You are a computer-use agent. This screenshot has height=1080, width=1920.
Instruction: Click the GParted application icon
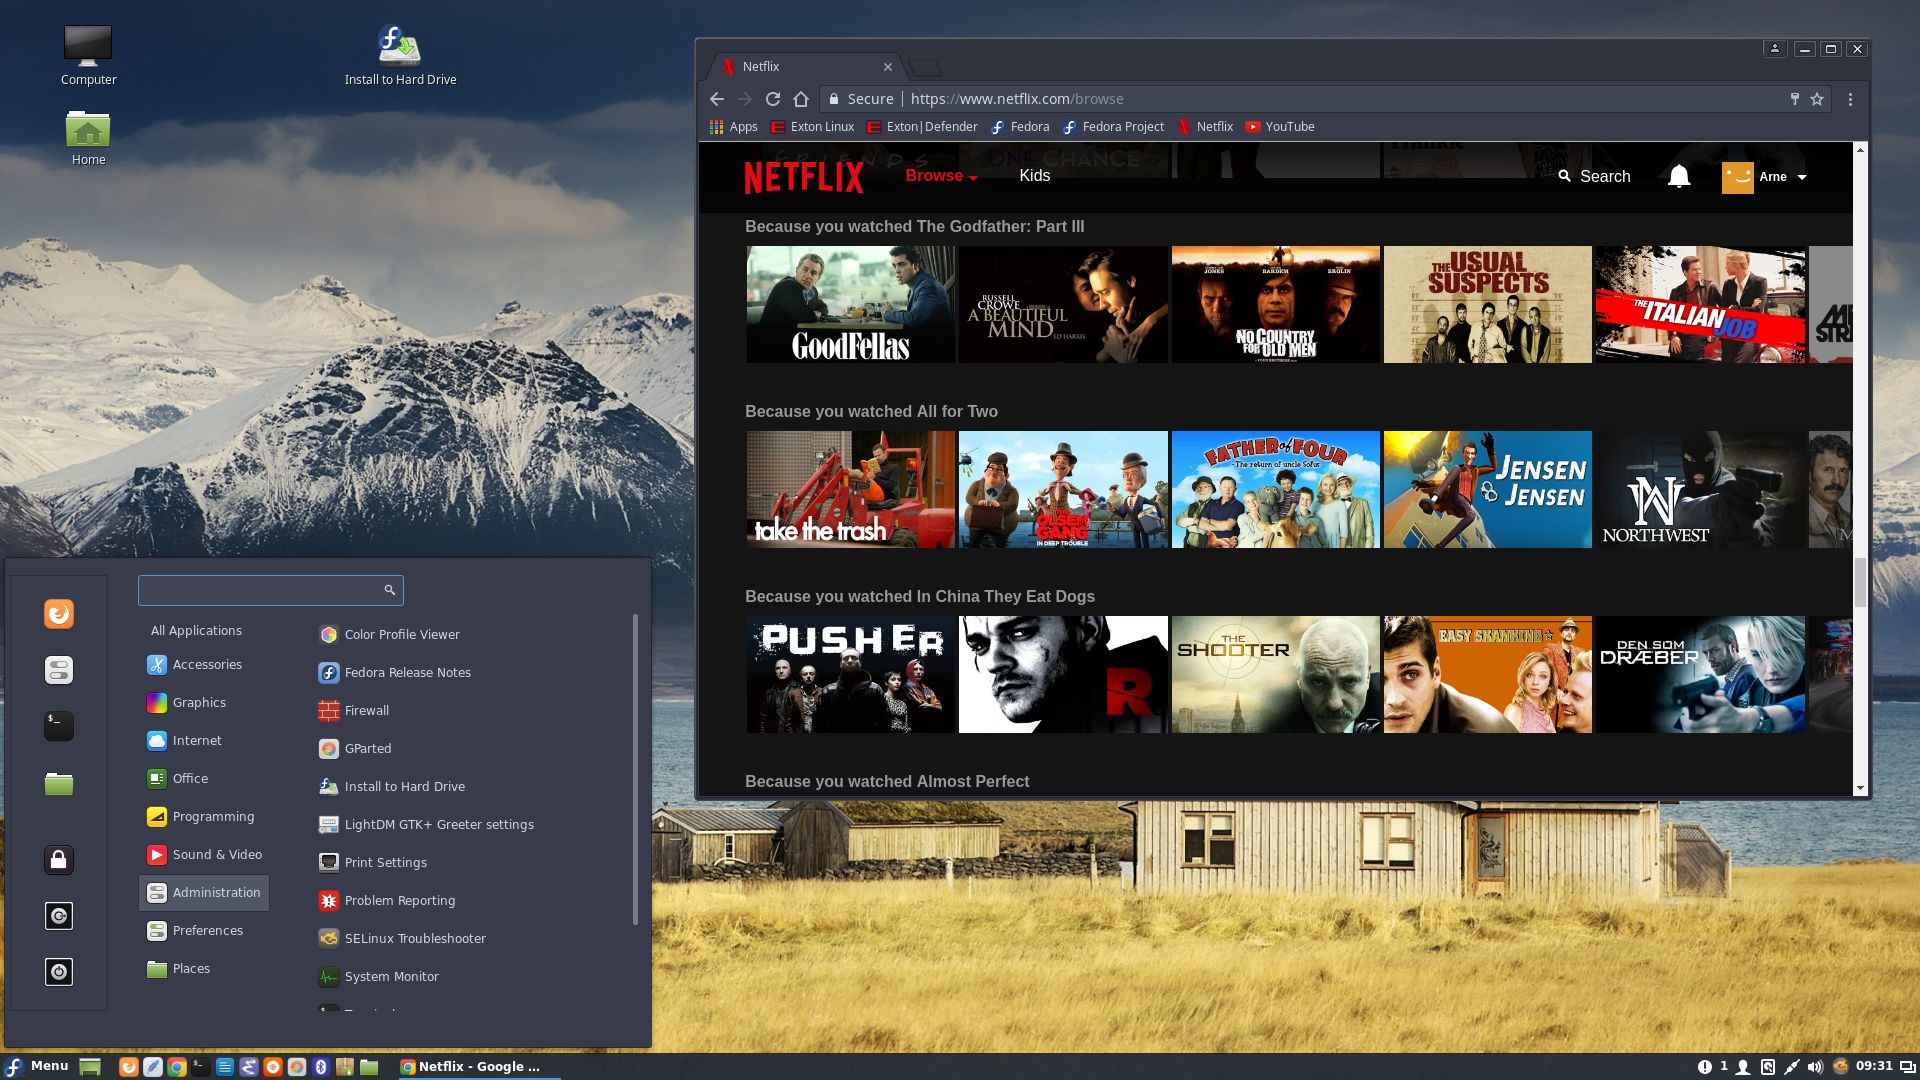point(329,748)
